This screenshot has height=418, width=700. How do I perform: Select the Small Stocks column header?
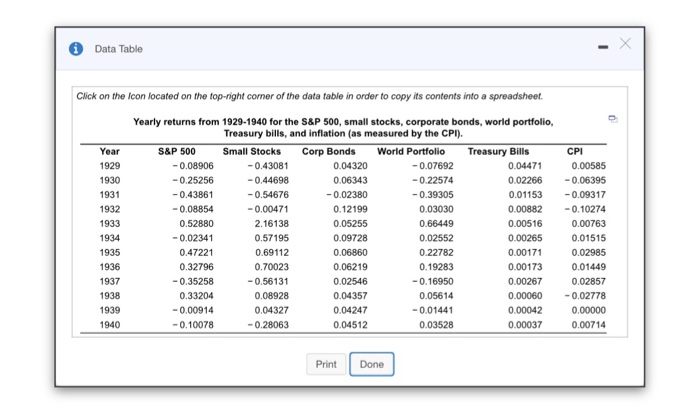252,151
